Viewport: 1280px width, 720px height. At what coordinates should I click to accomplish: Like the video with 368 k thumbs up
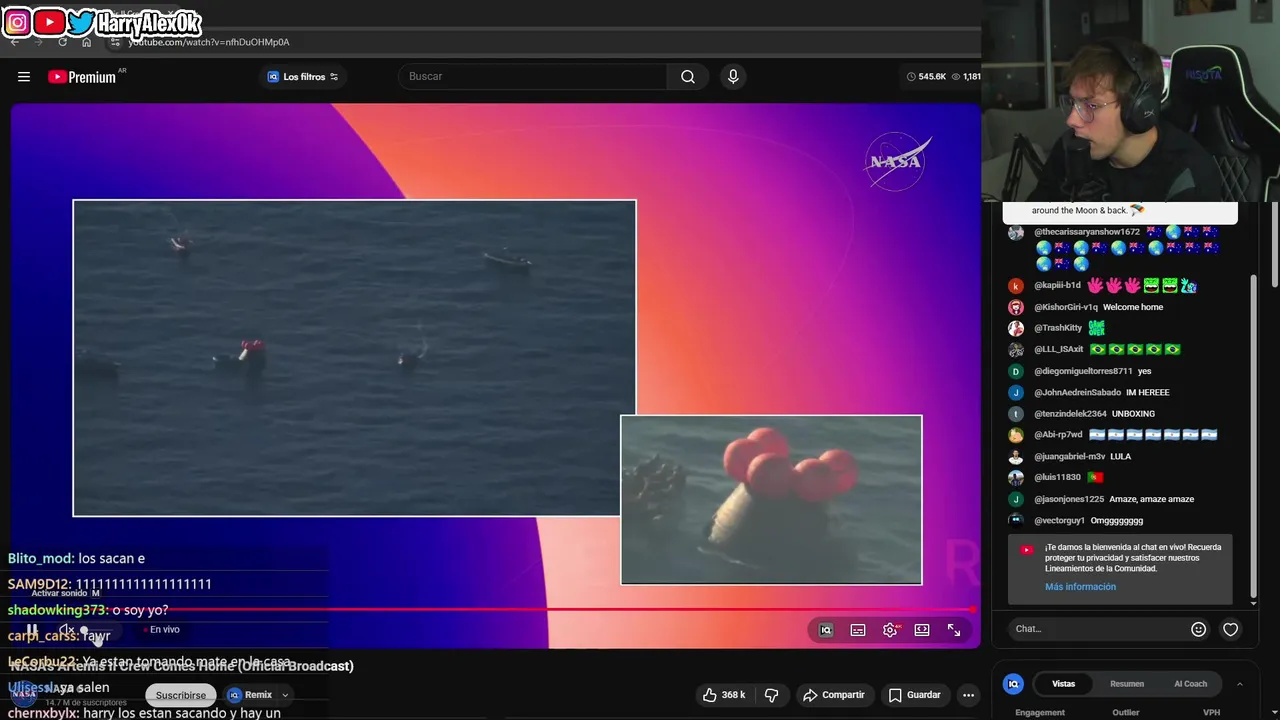[x=724, y=695]
